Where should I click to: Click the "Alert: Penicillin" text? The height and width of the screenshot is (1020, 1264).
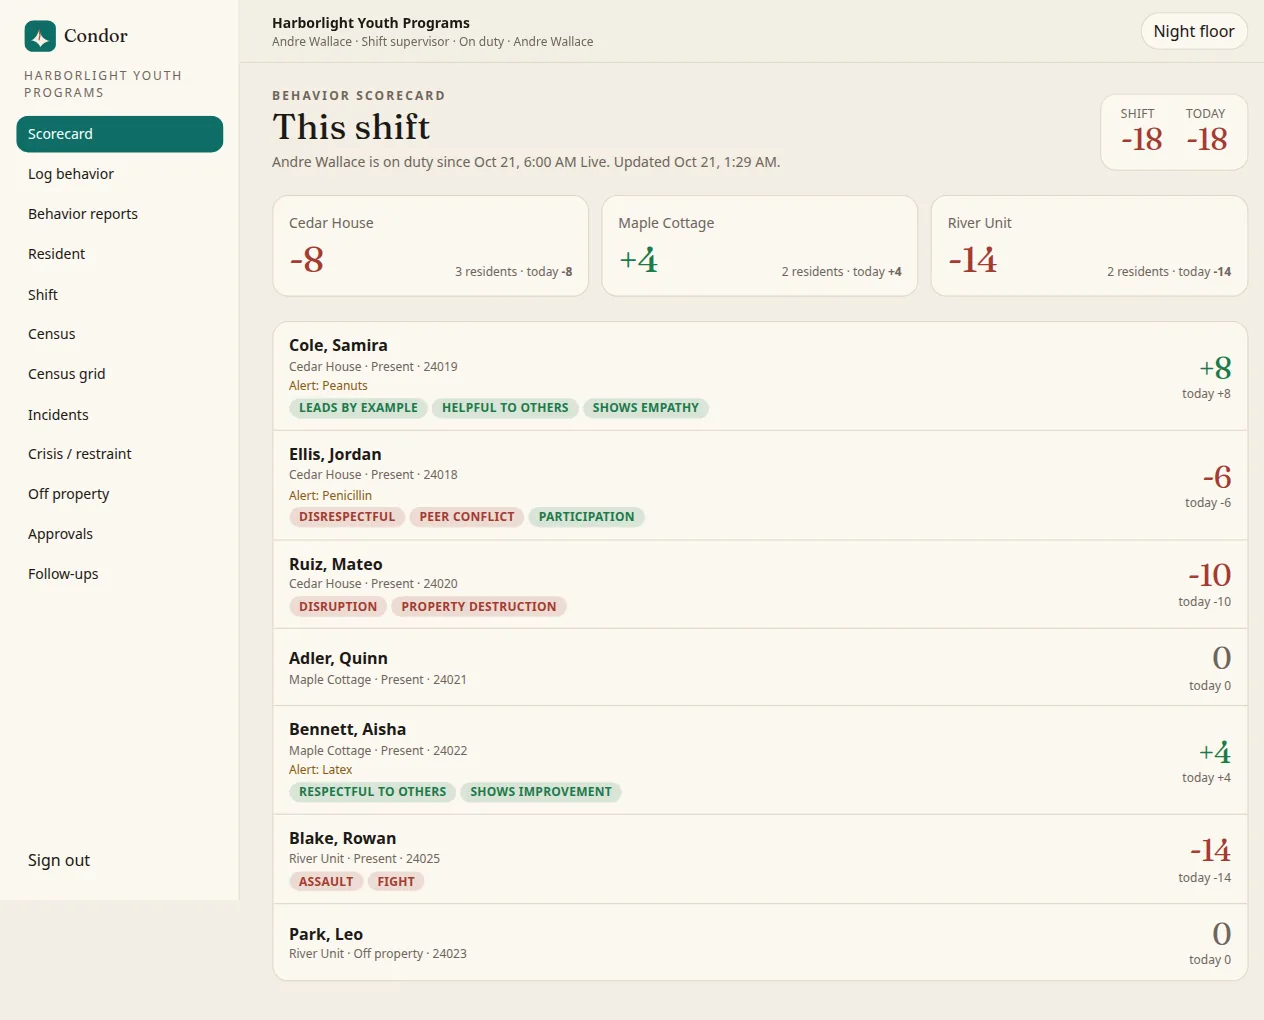[x=330, y=496]
